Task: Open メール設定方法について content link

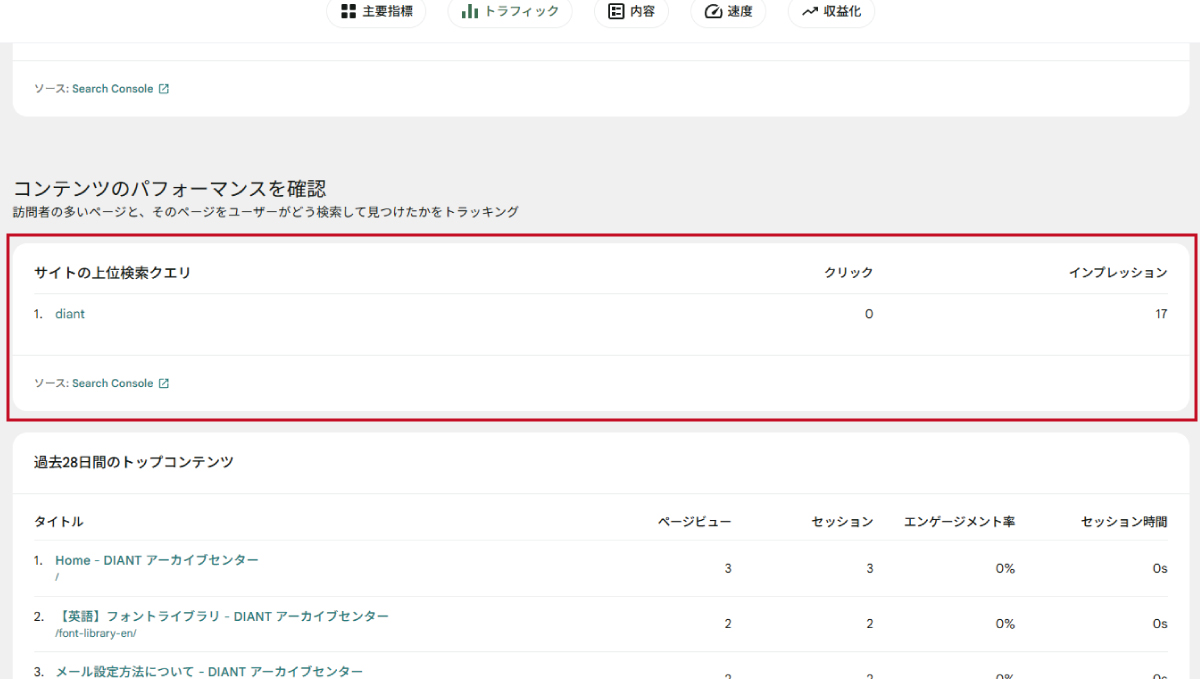Action: point(208,671)
